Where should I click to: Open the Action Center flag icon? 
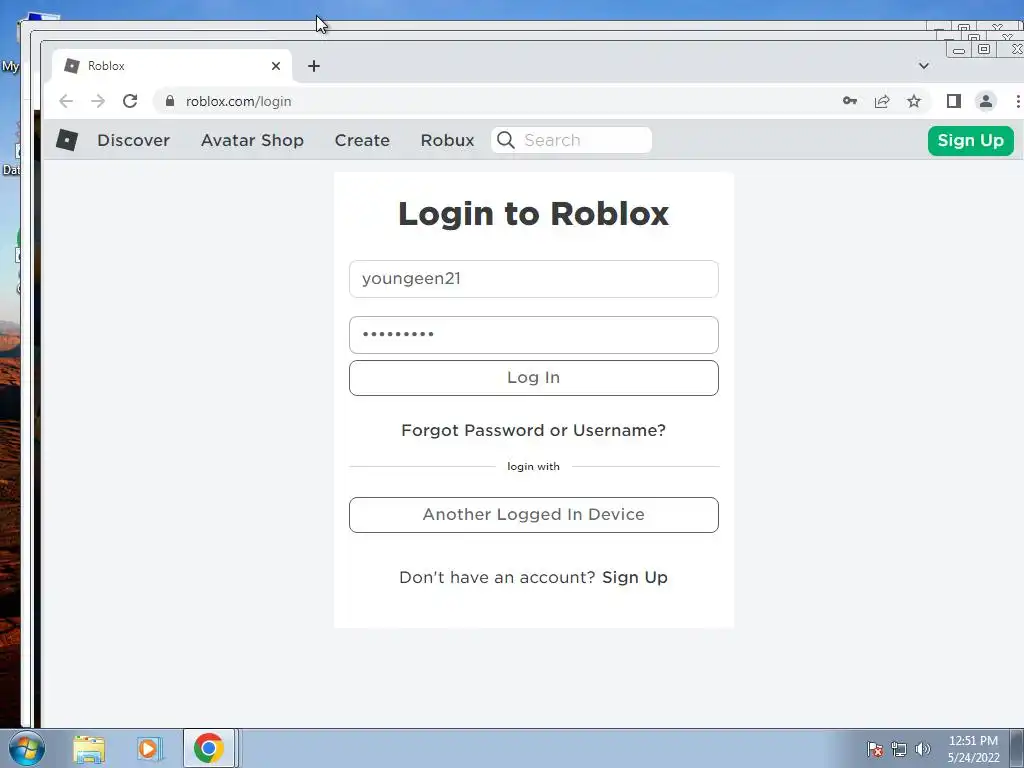click(x=874, y=749)
